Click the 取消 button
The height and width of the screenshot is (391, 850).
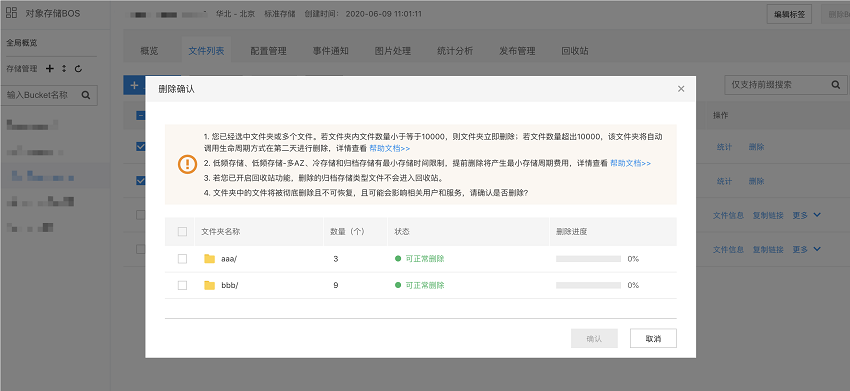653,338
